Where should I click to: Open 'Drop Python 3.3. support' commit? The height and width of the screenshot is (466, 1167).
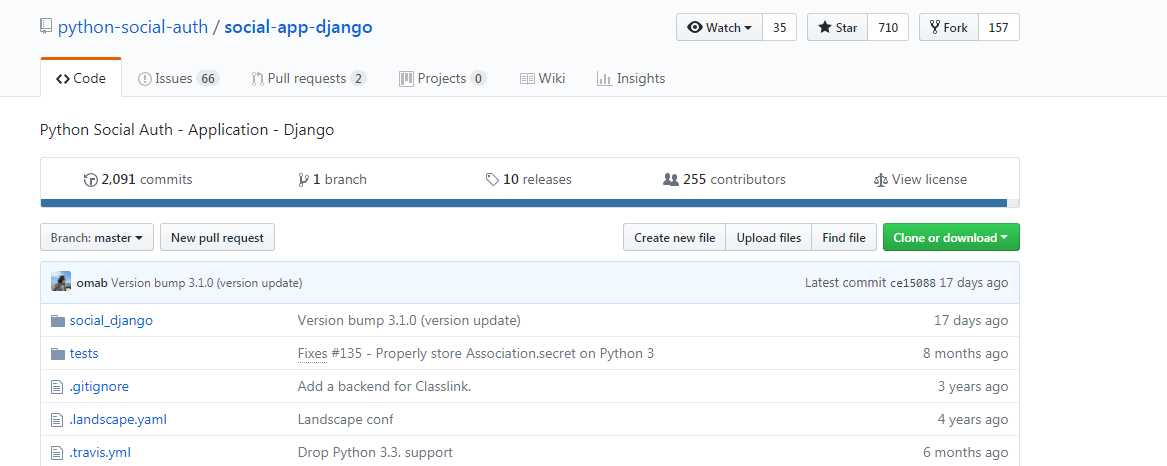tap(375, 452)
